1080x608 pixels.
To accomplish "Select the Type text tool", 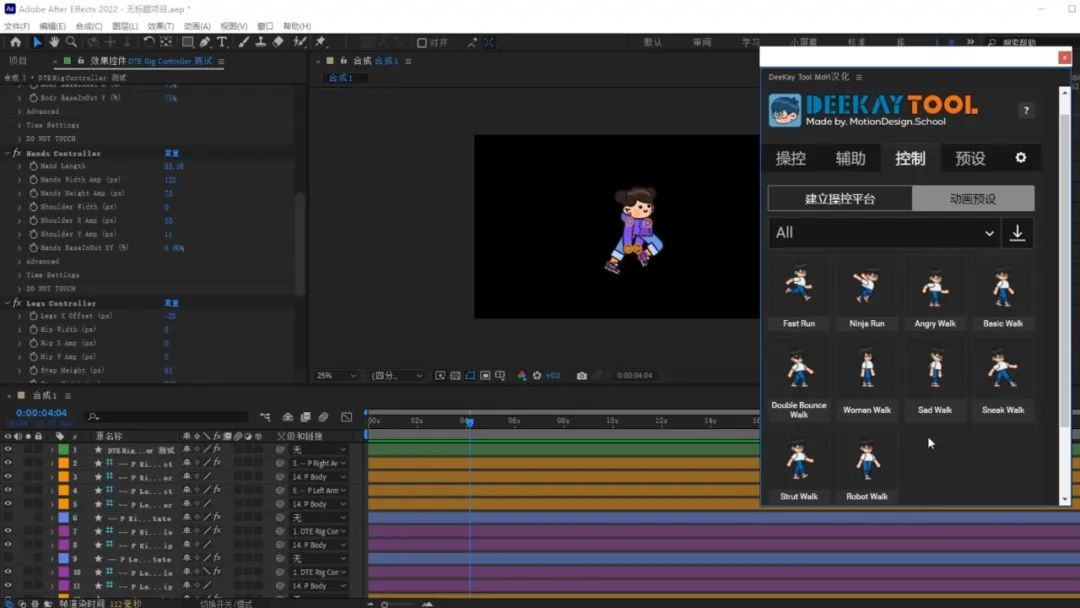I will 222,43.
